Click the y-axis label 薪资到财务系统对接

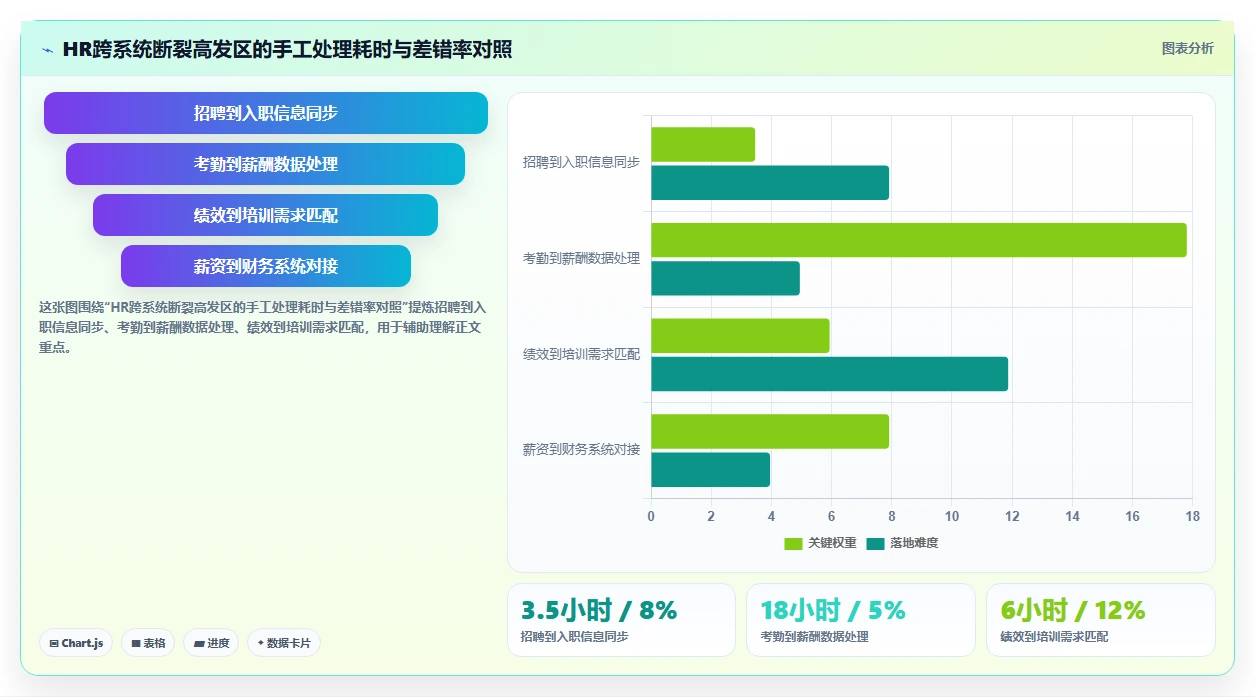[581, 450]
